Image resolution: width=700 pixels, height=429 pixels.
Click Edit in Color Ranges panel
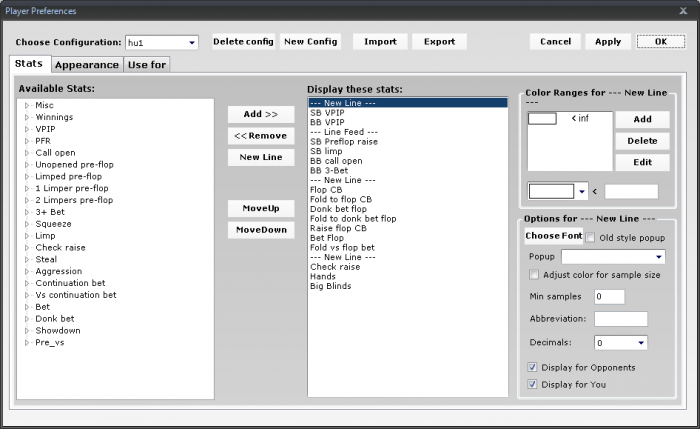click(x=642, y=162)
